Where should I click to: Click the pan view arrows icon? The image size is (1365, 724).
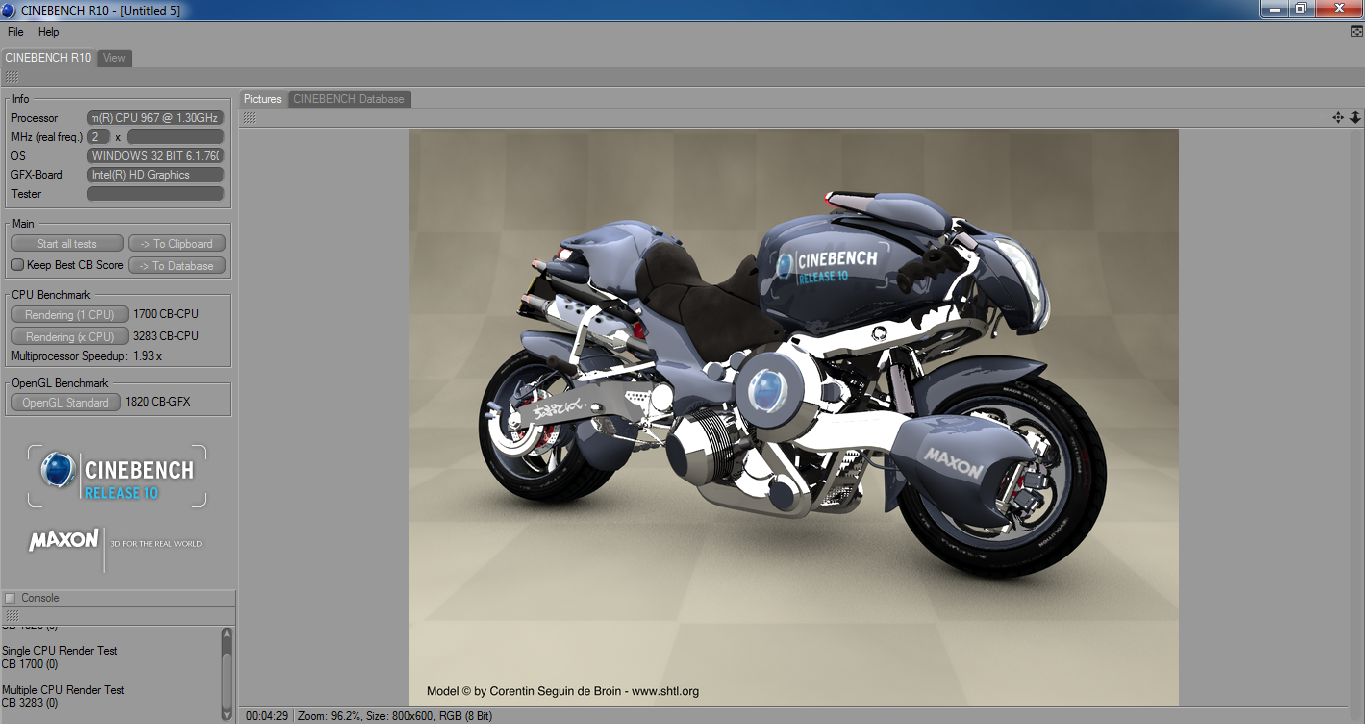pyautogui.click(x=1338, y=117)
